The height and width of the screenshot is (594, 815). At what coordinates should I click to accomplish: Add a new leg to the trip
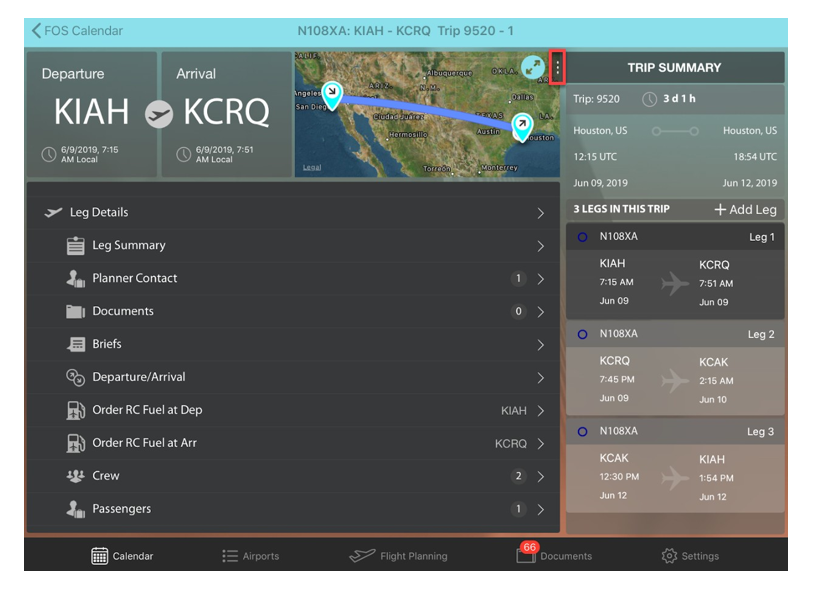(745, 210)
